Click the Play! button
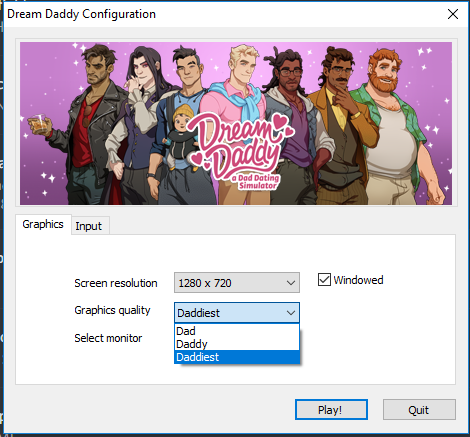The height and width of the screenshot is (437, 470). pyautogui.click(x=331, y=409)
